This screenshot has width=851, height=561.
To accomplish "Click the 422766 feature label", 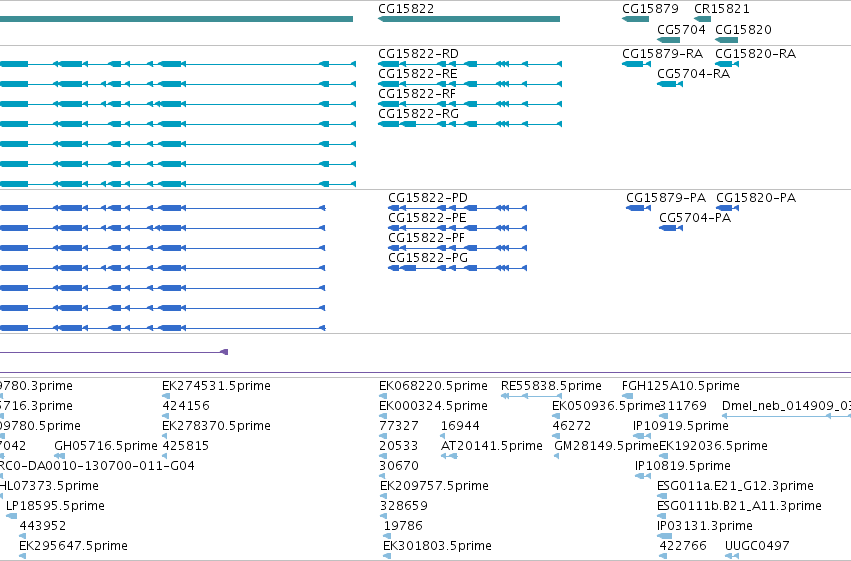I will (x=683, y=546).
